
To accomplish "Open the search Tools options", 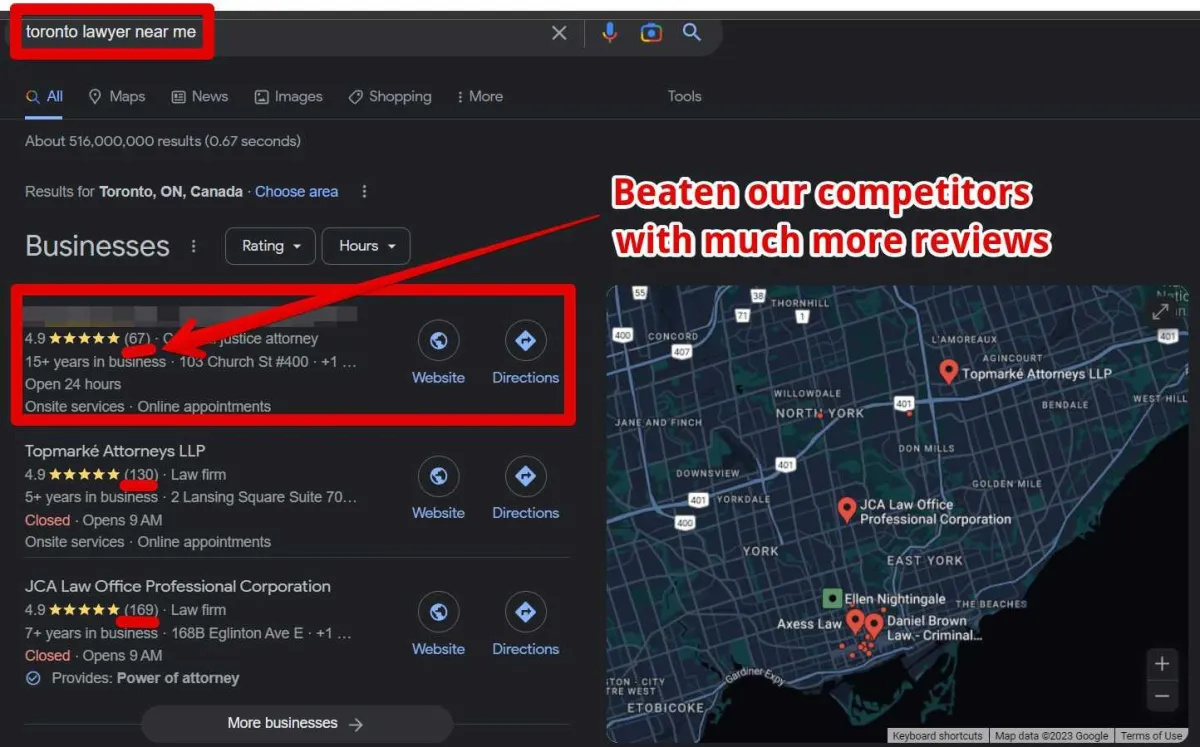I will [x=684, y=96].
